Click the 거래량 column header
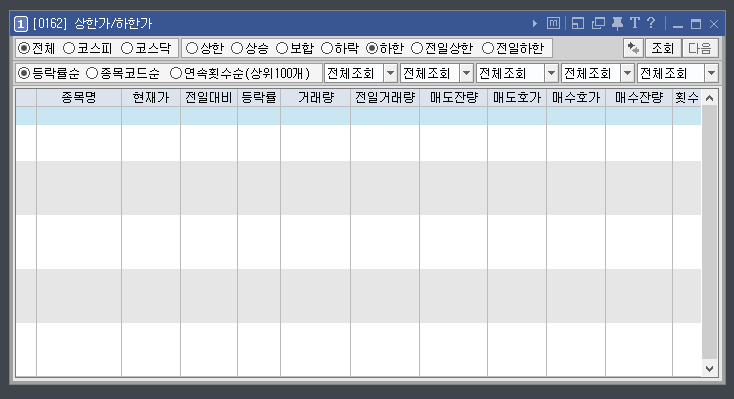Viewport: 734px width, 399px height. pos(316,97)
